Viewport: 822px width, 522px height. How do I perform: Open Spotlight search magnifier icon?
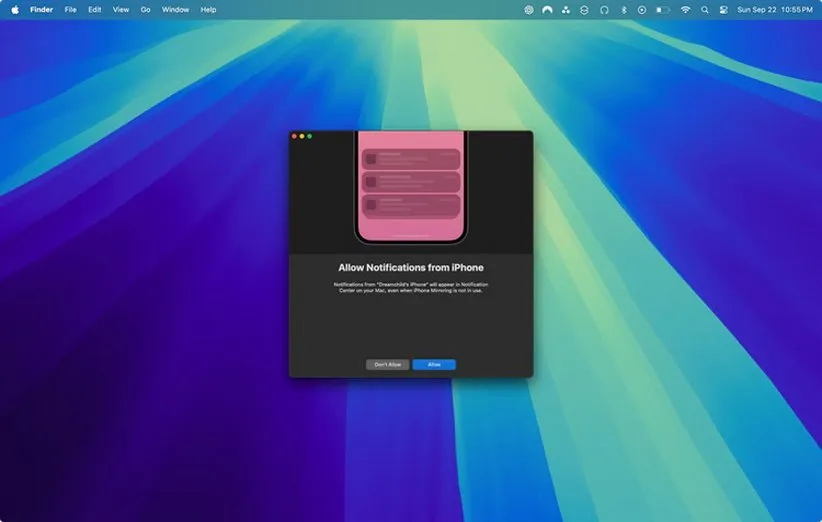[x=705, y=9]
